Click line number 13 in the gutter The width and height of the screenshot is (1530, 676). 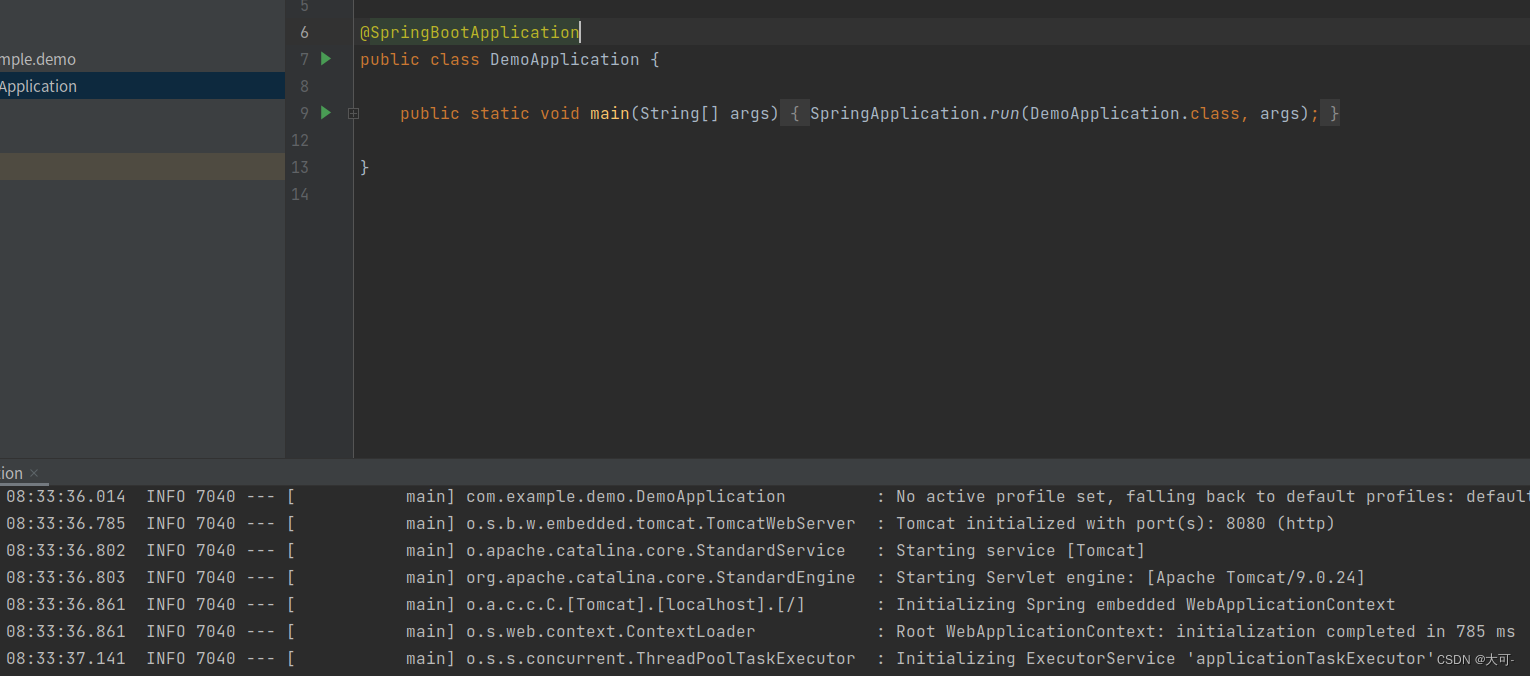(x=300, y=167)
